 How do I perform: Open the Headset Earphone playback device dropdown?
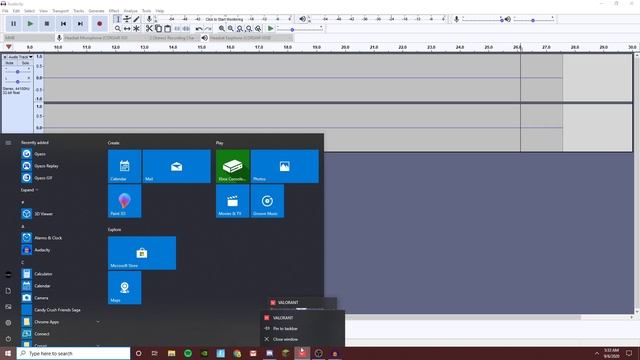(251, 38)
